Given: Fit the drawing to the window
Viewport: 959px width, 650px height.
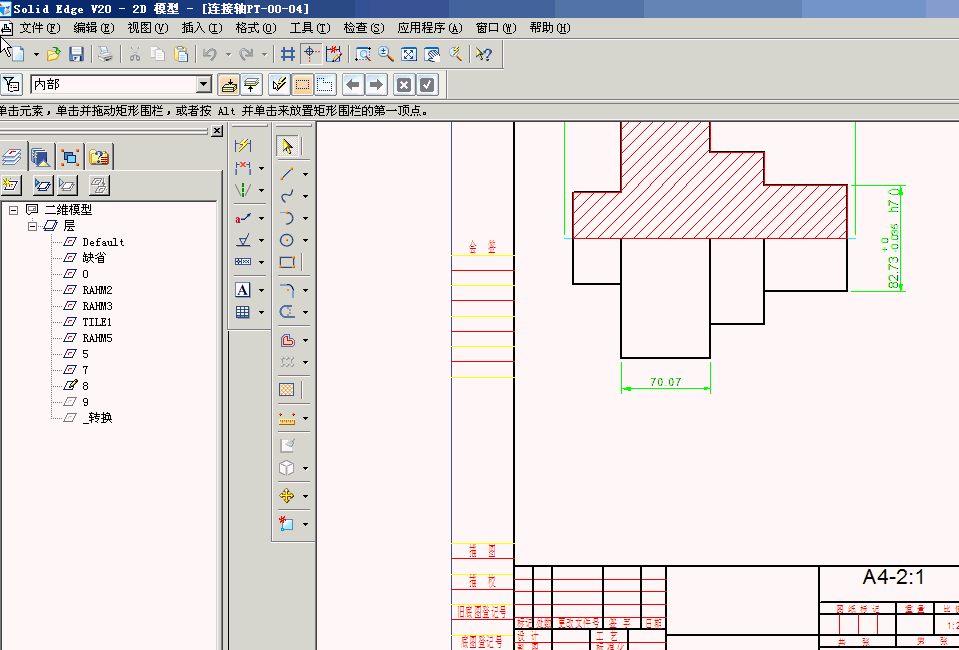Looking at the screenshot, I should (x=409, y=54).
